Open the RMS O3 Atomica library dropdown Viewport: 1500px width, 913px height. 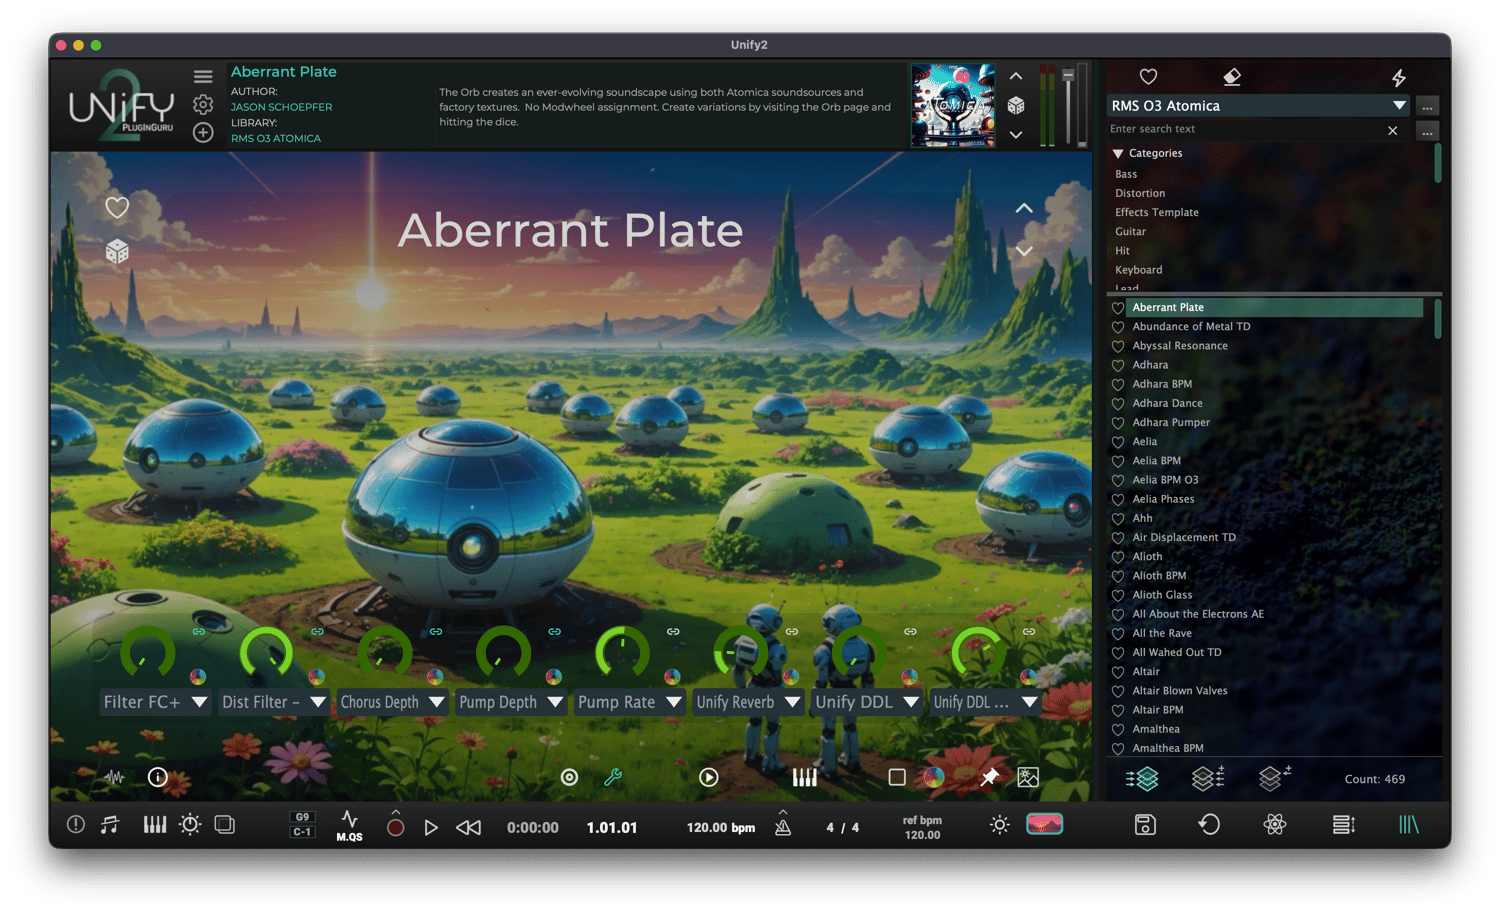(1258, 106)
